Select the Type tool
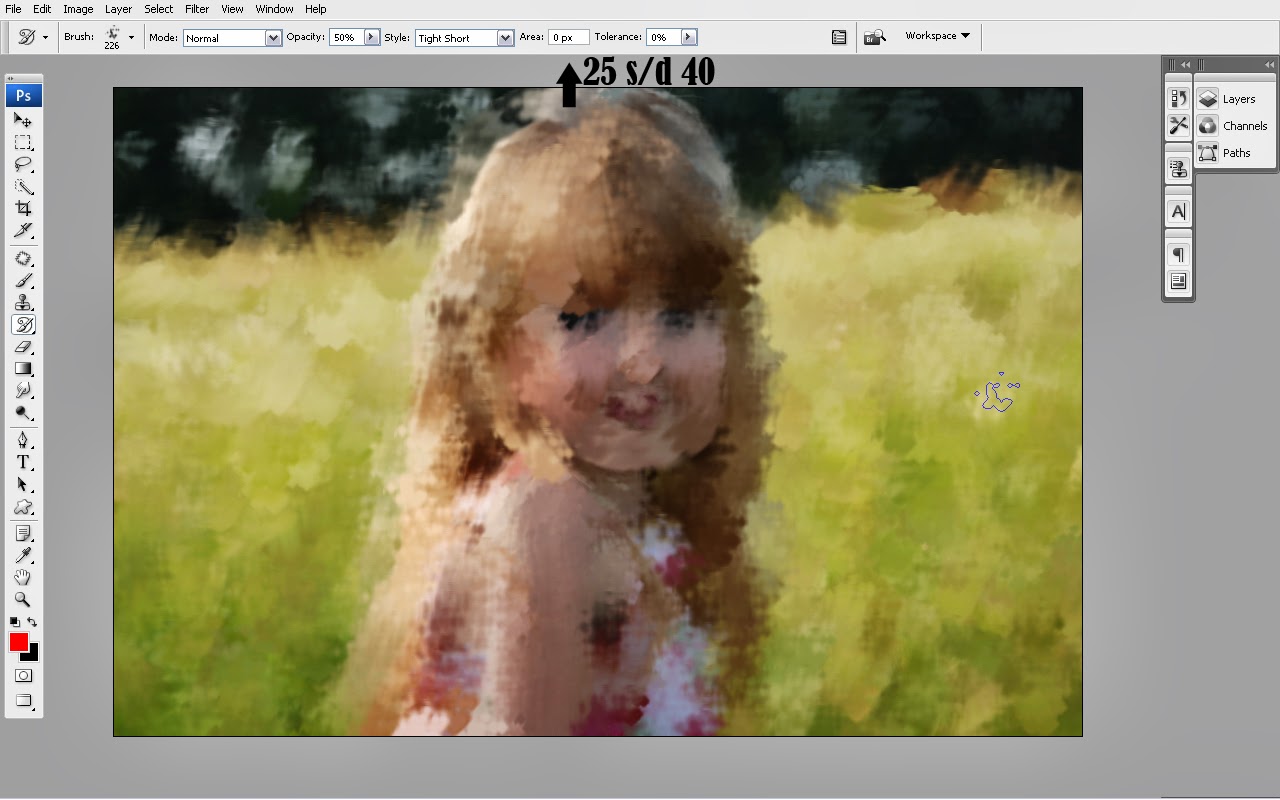This screenshot has width=1280, height=800. point(23,463)
